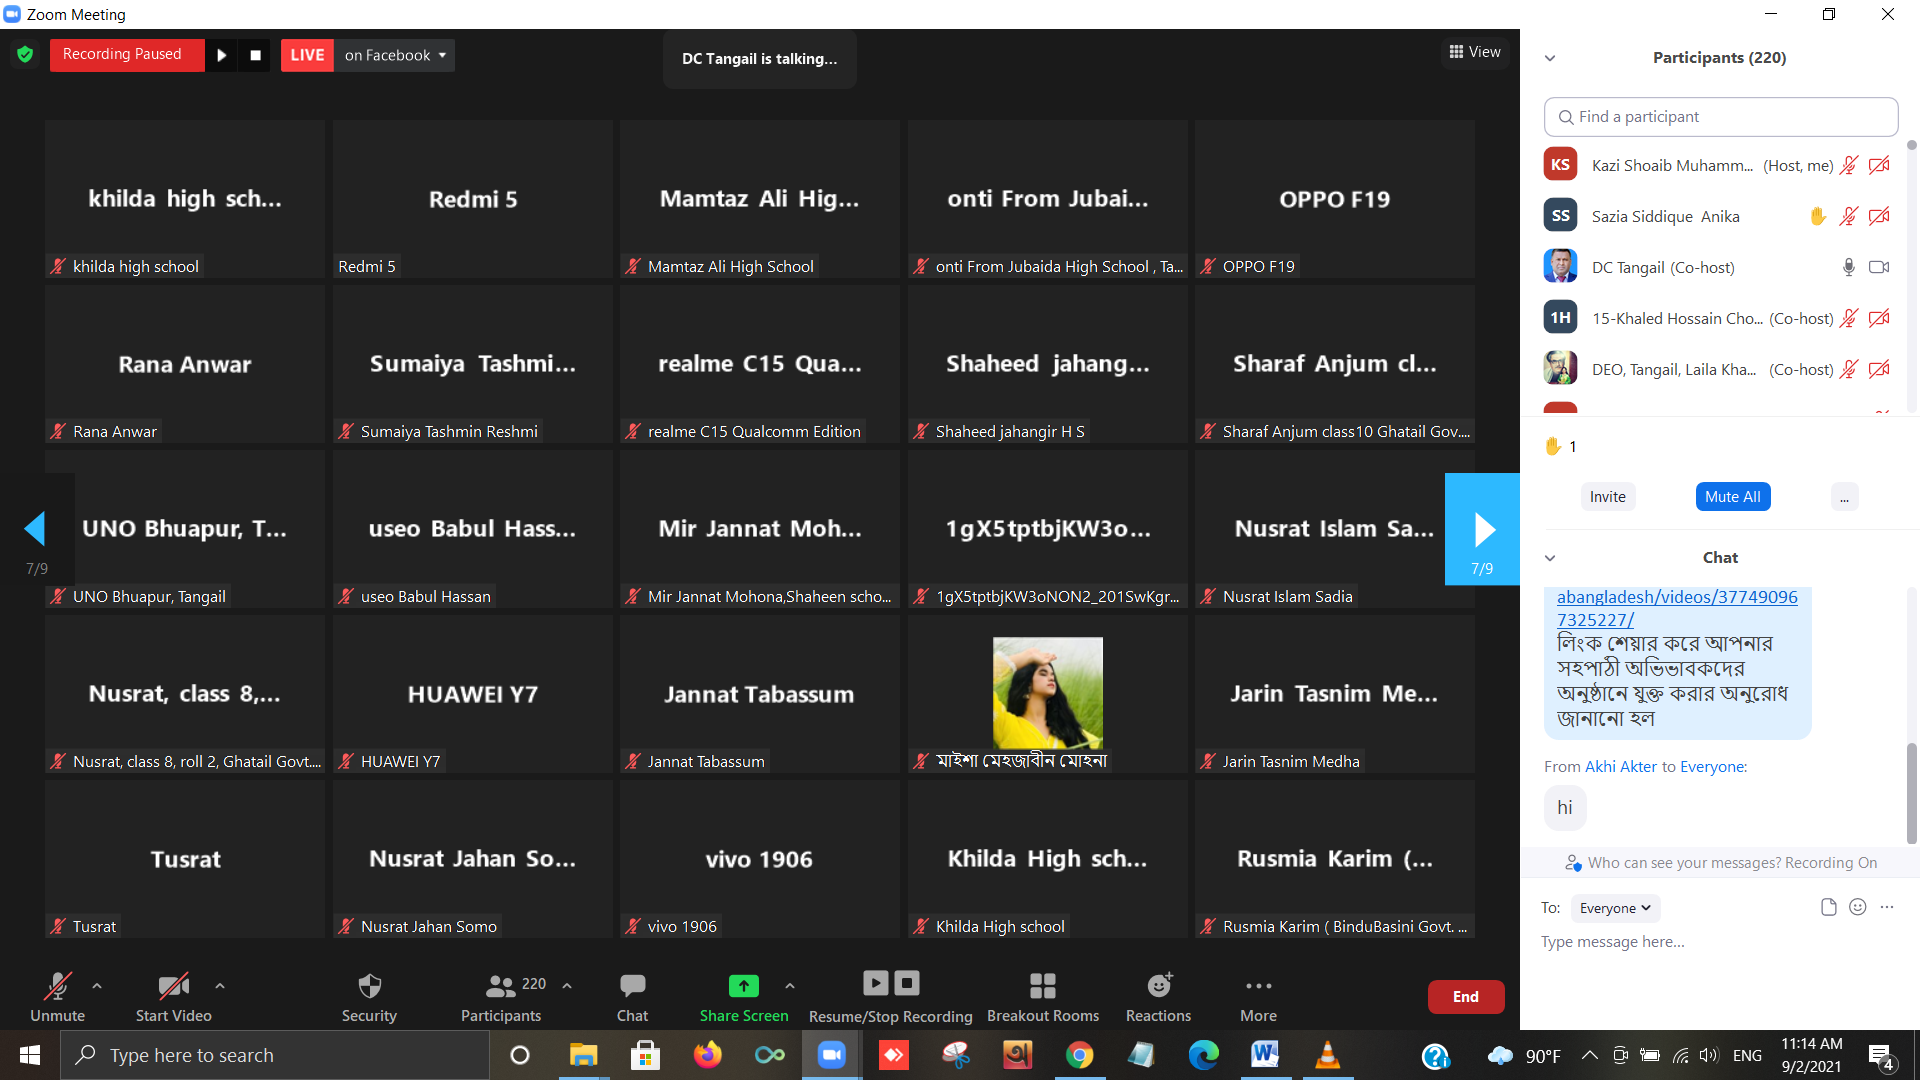Open Microsoft Word from taskbar
Viewport: 1920px width, 1080px height.
point(1265,1055)
